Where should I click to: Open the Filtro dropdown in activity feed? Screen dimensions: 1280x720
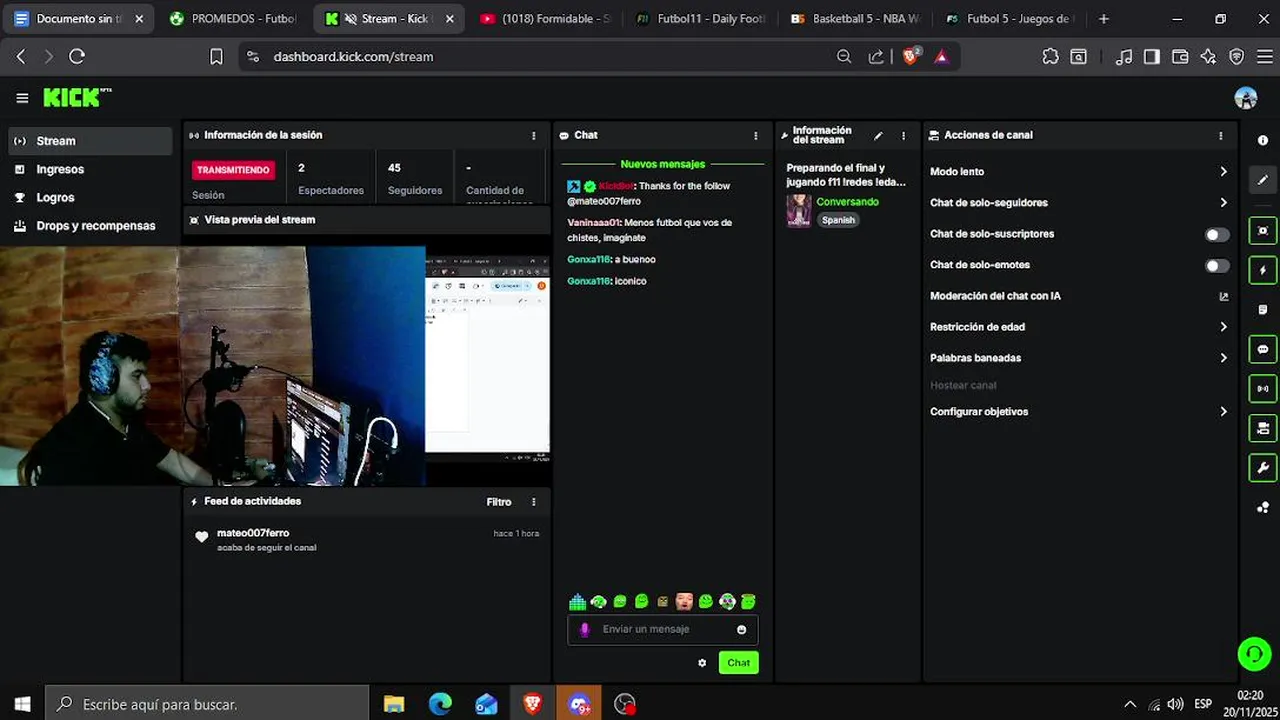tap(499, 502)
